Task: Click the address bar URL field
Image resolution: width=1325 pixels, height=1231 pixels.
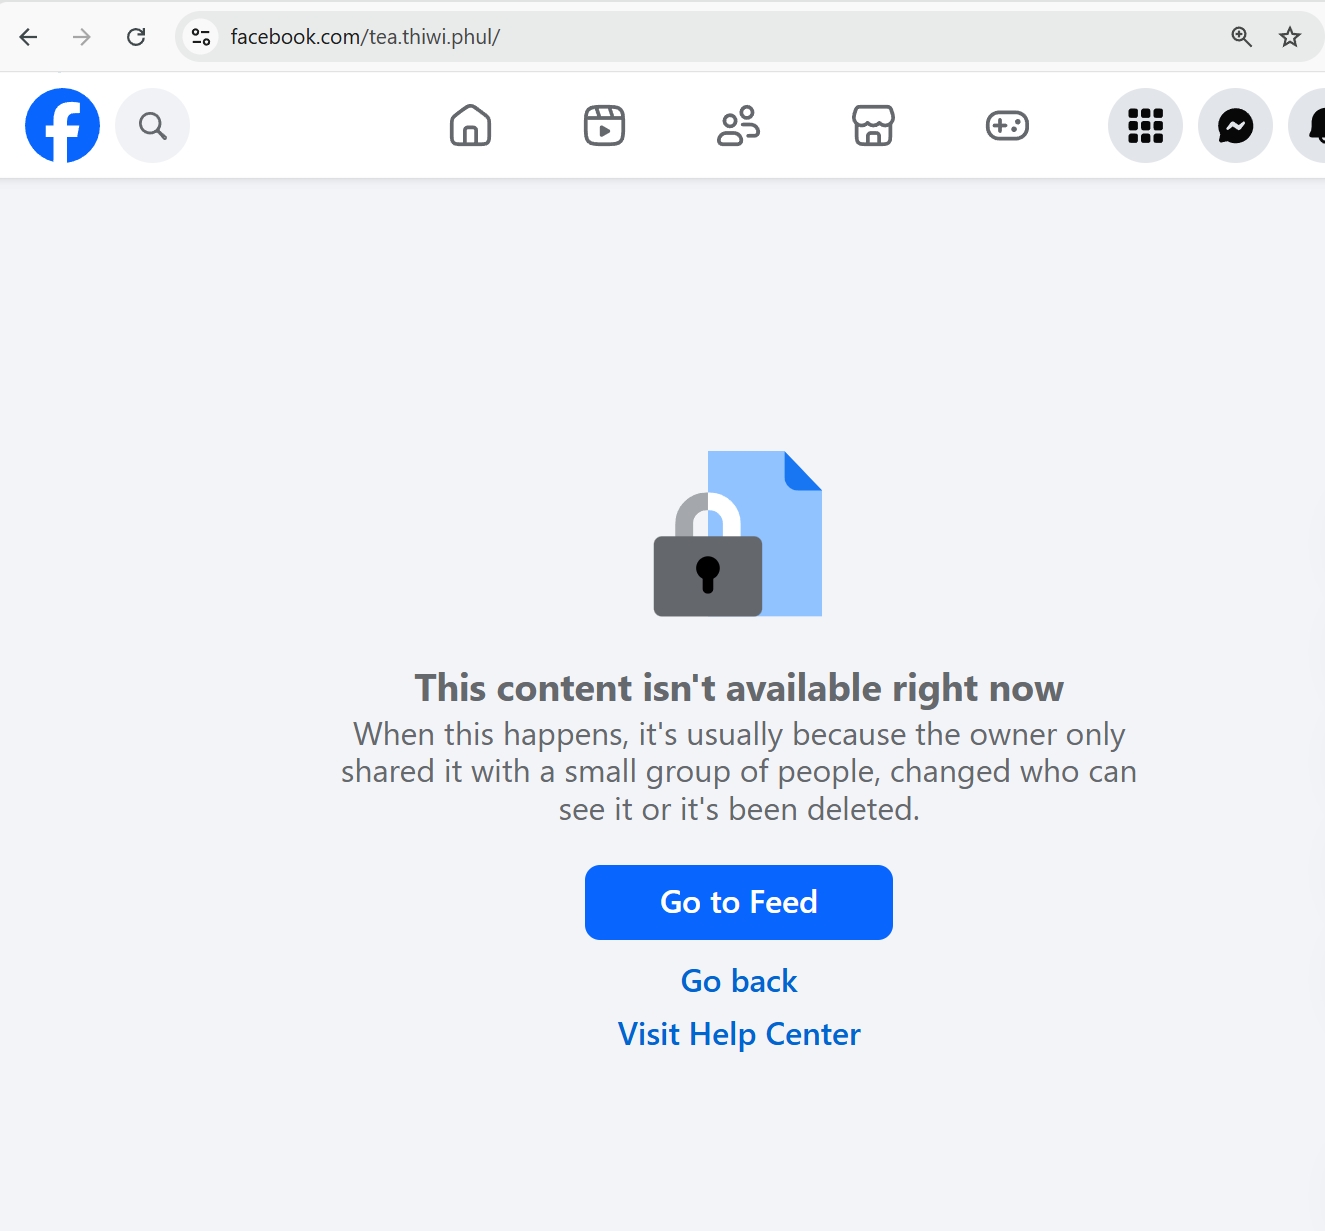Action: [x=700, y=37]
